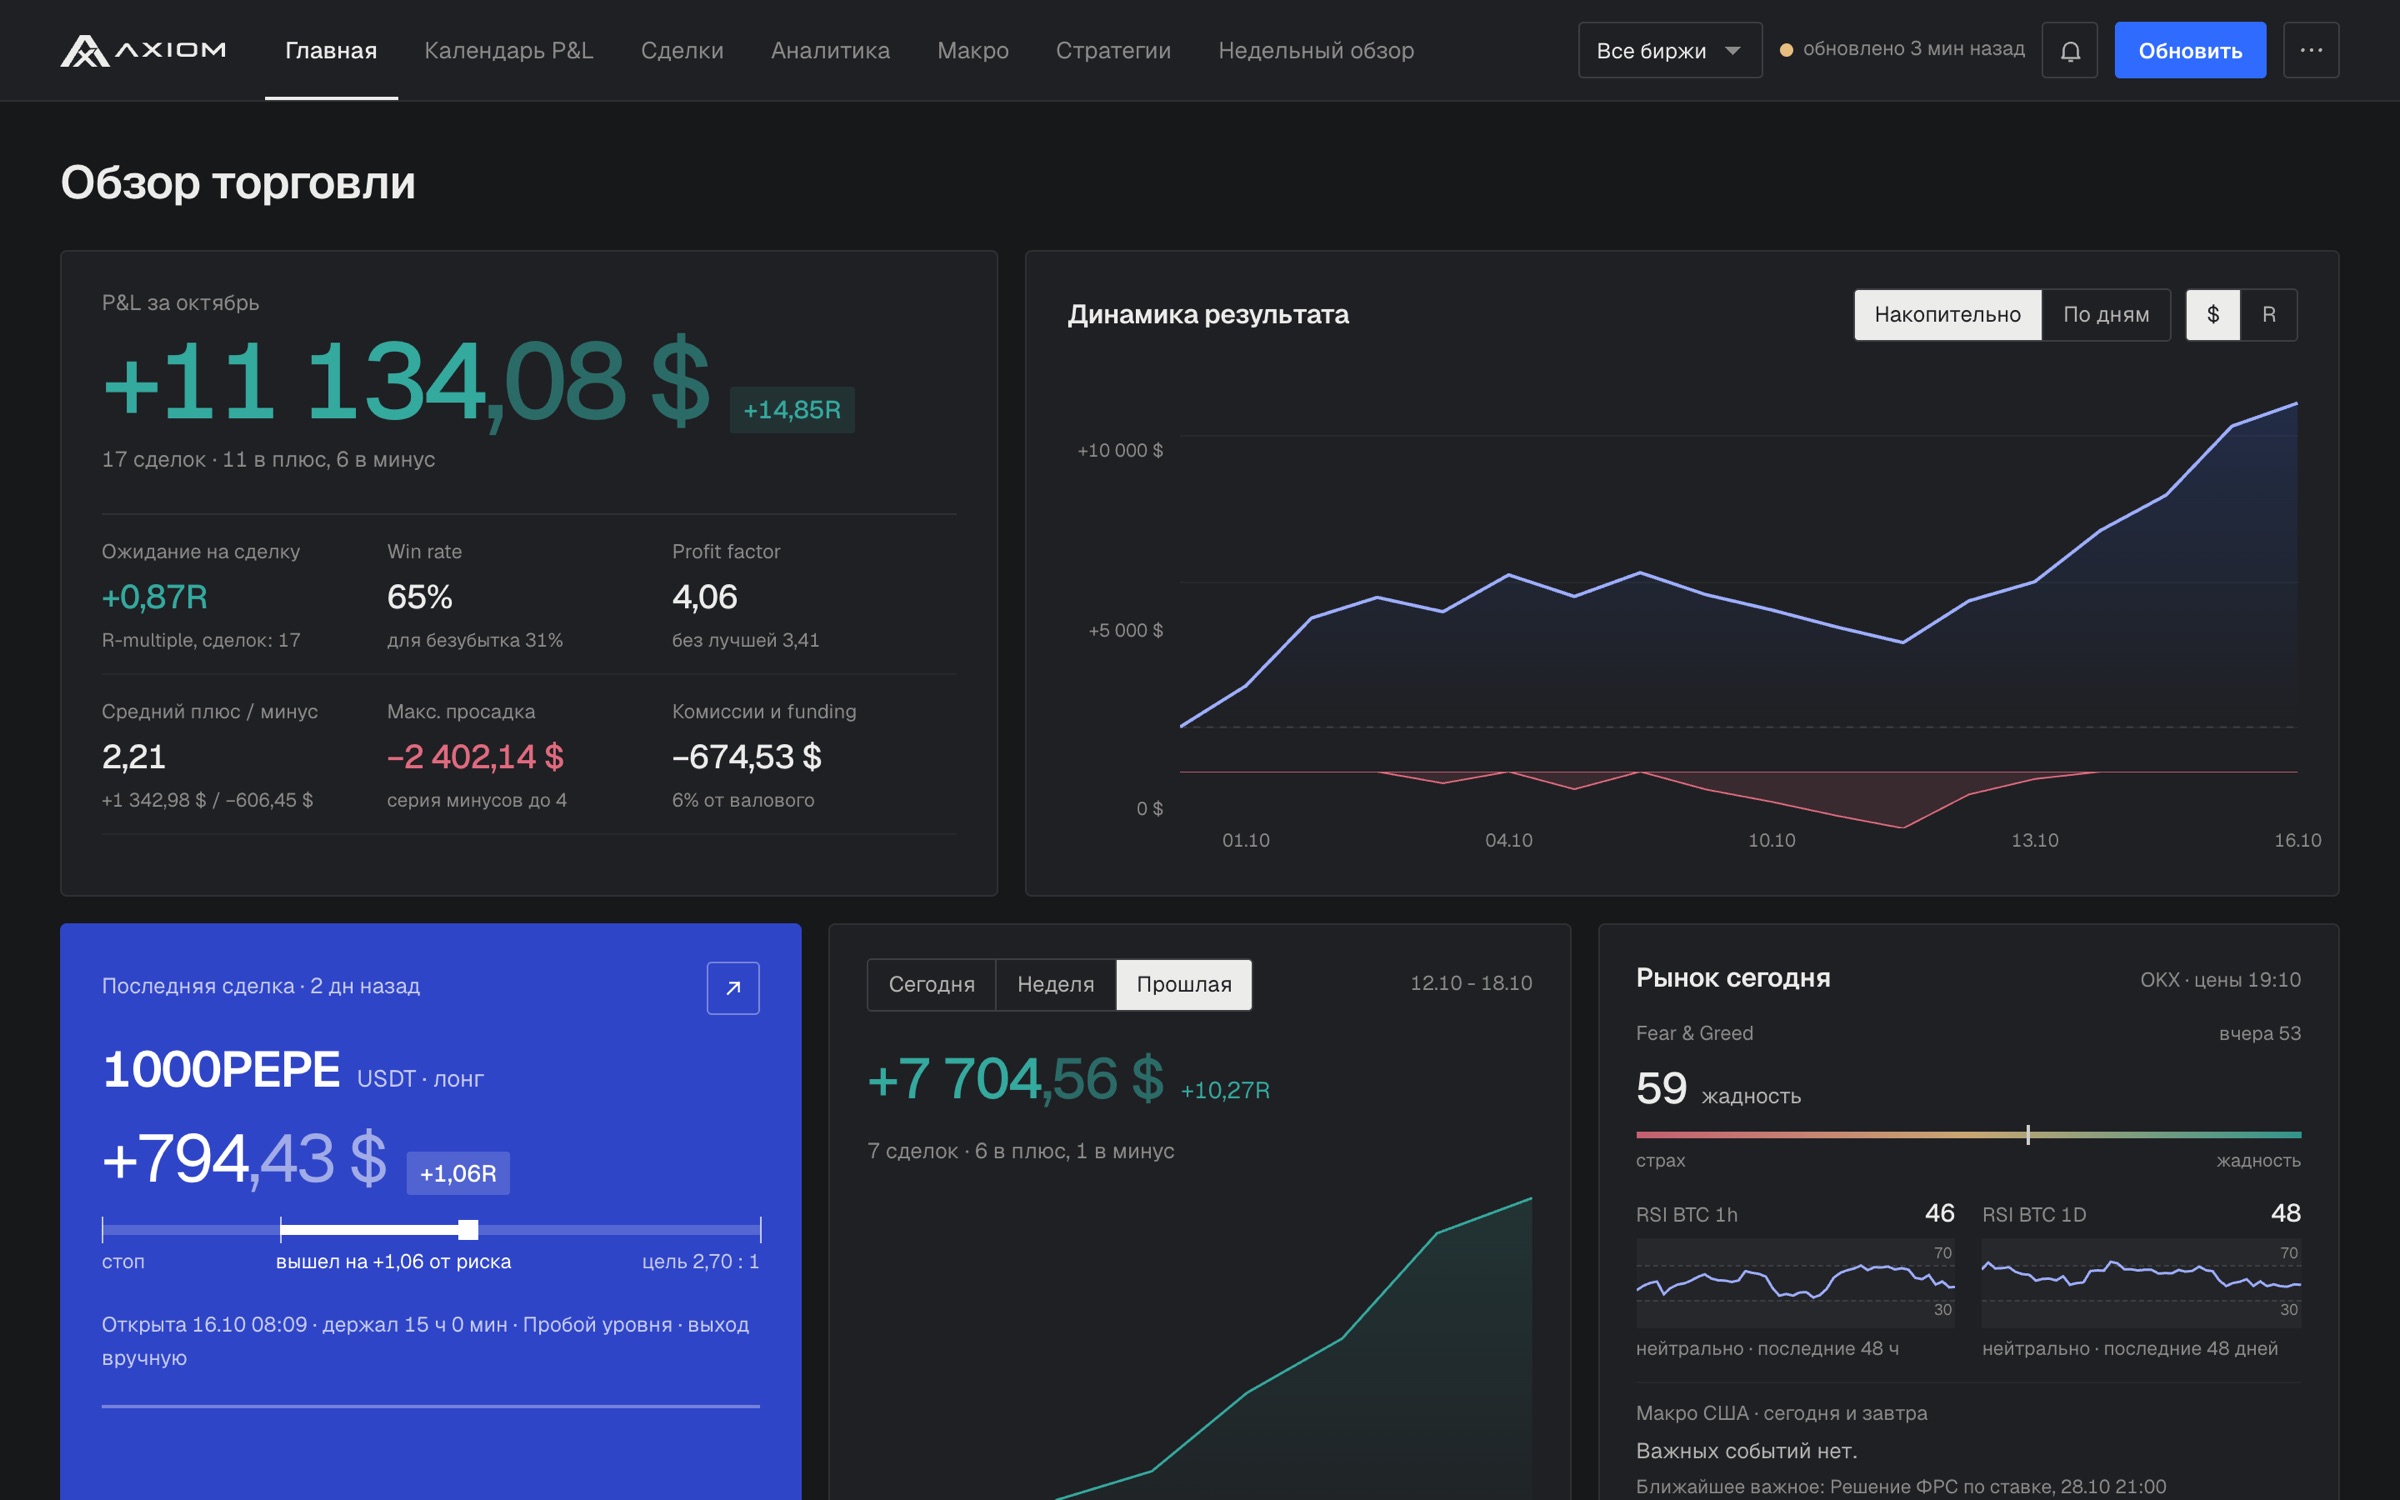Click the +11 134,08 $ monthly P&L
The height and width of the screenshot is (1500, 2400).
pyautogui.click(x=406, y=381)
